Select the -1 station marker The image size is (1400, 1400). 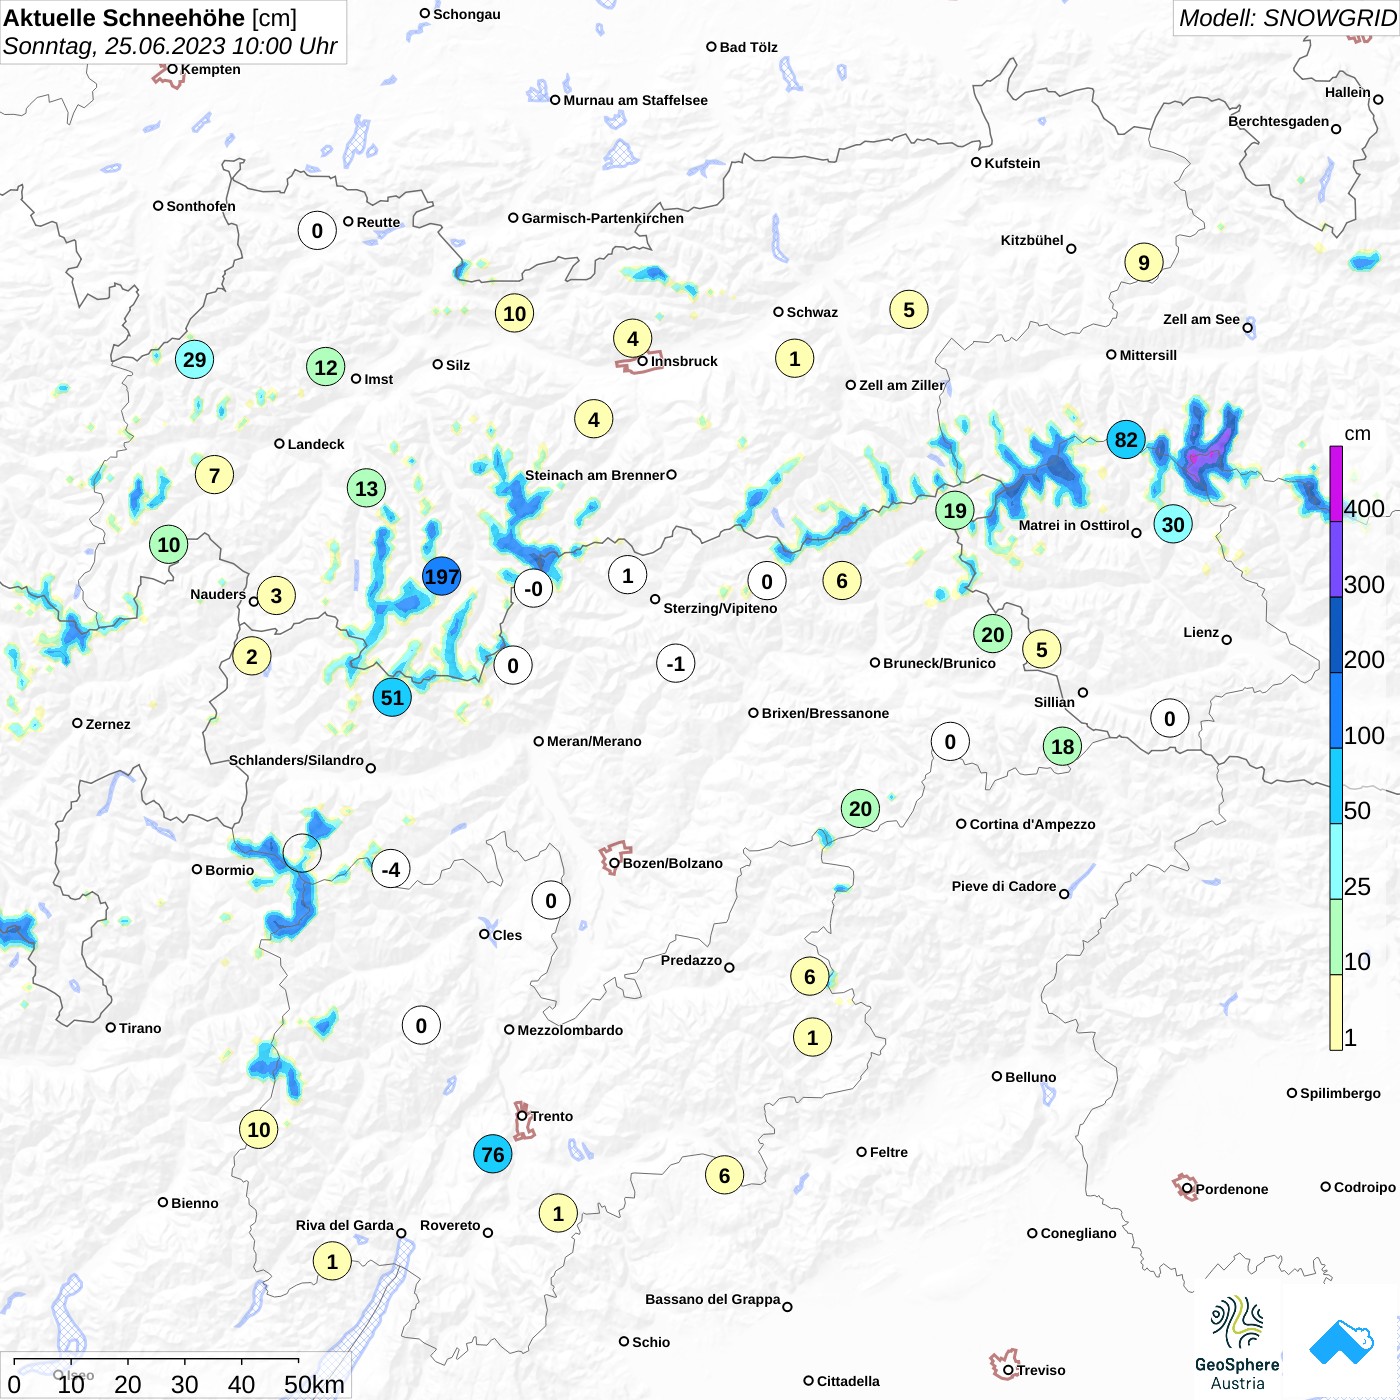pos(676,663)
